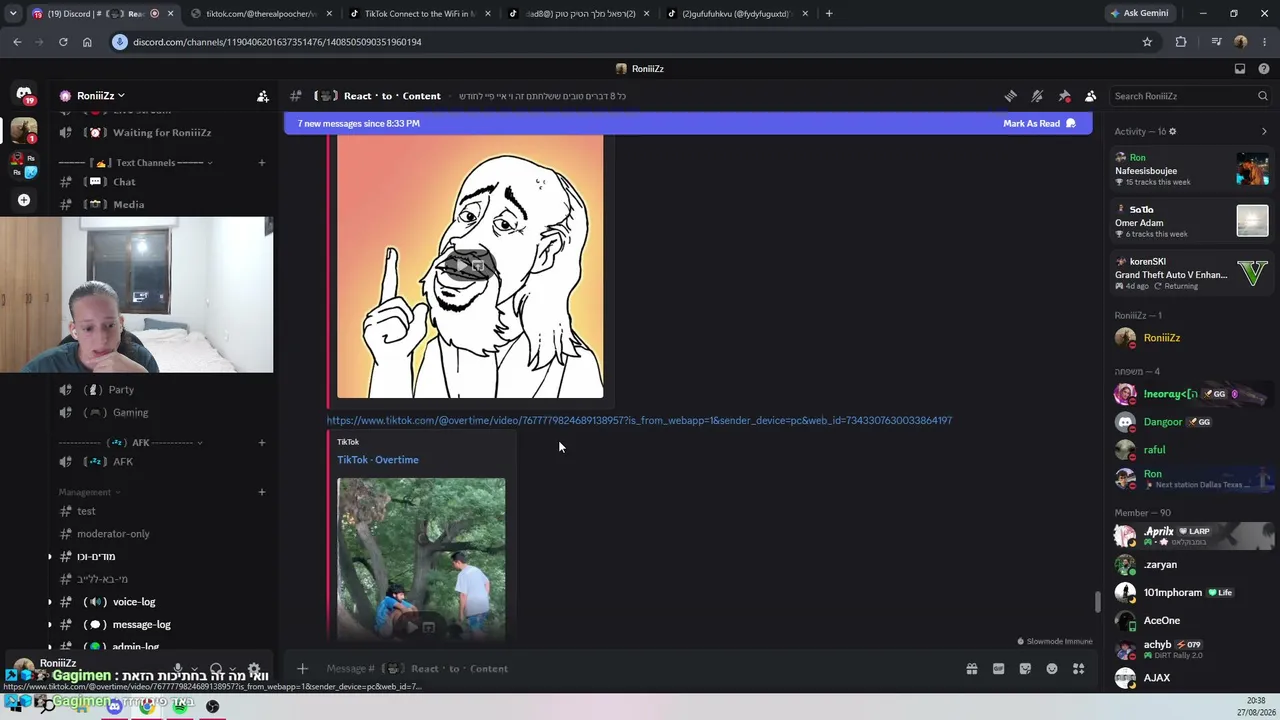Open Chrome extensions puzzle icon
Image resolution: width=1280 pixels, height=720 pixels.
[x=1181, y=42]
